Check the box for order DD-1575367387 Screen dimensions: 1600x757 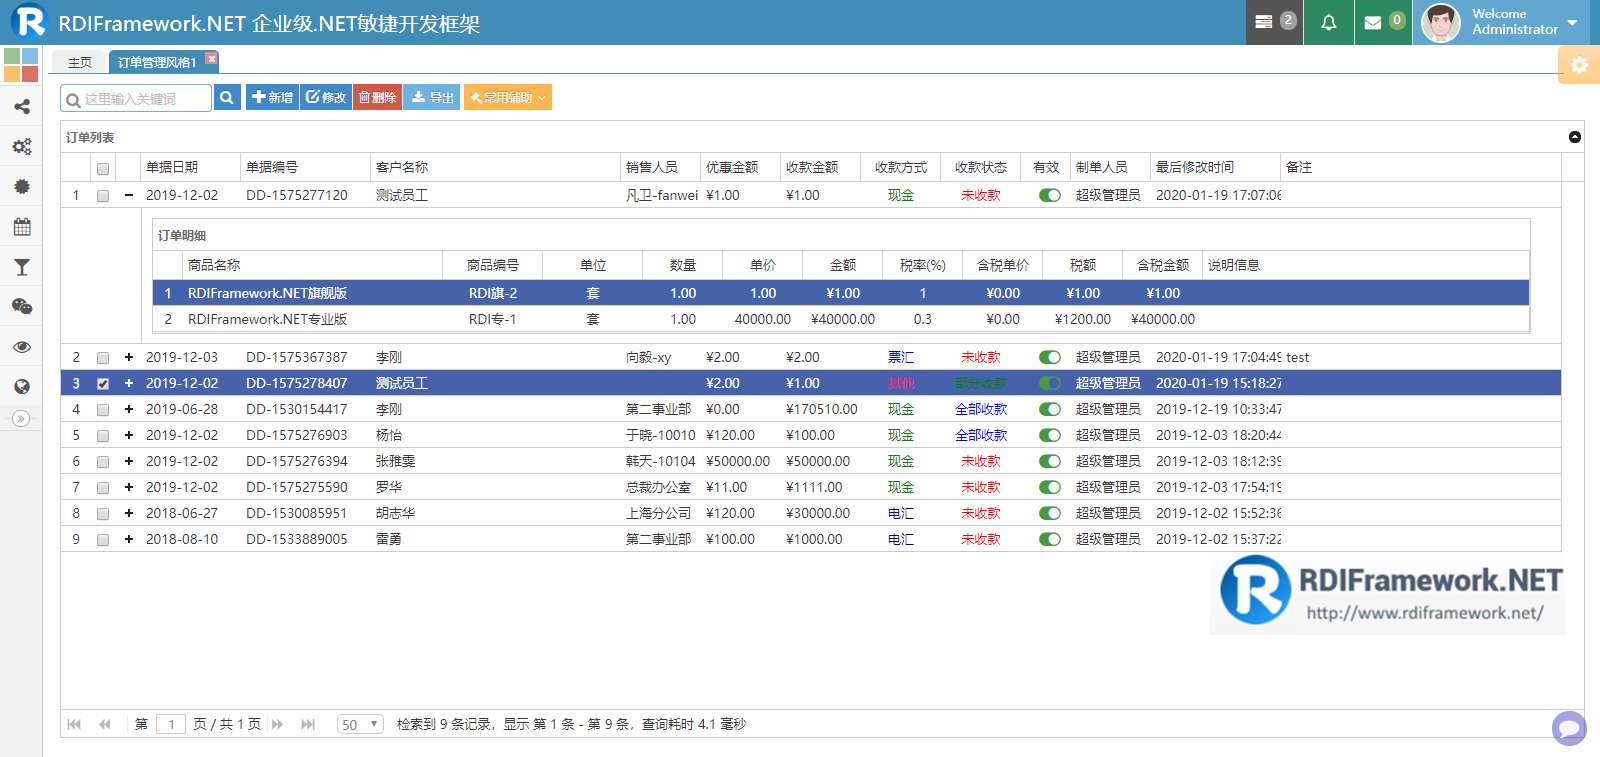point(103,358)
